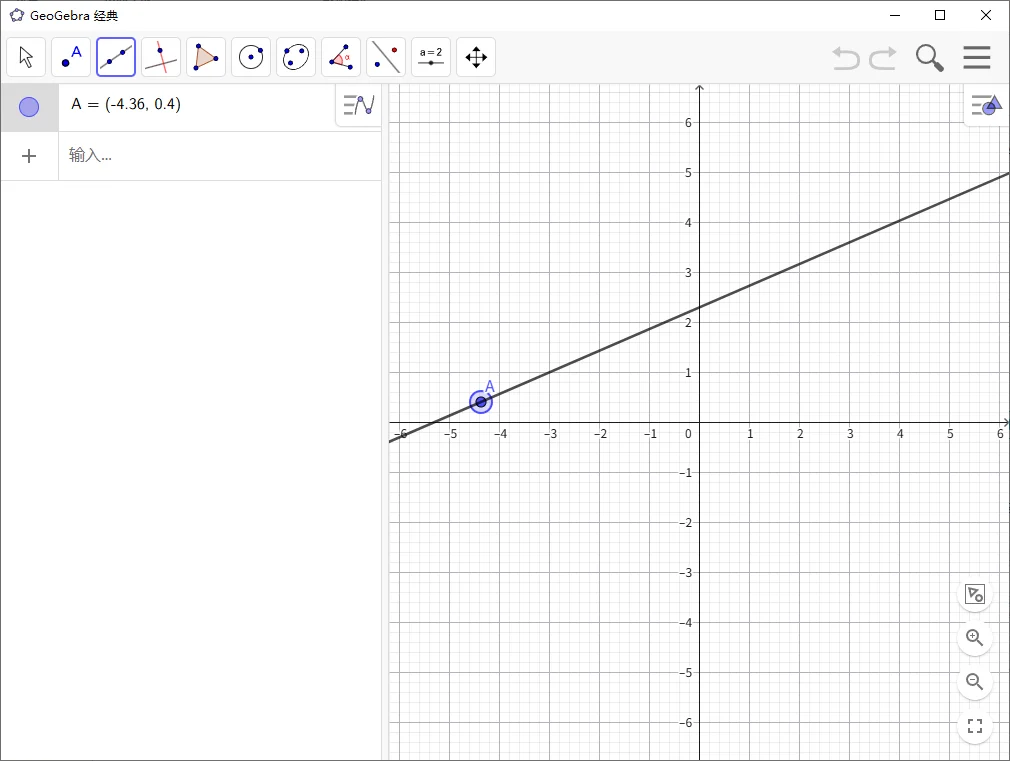
Task: Open the graphics view style bar
Action: pyautogui.click(x=987, y=105)
